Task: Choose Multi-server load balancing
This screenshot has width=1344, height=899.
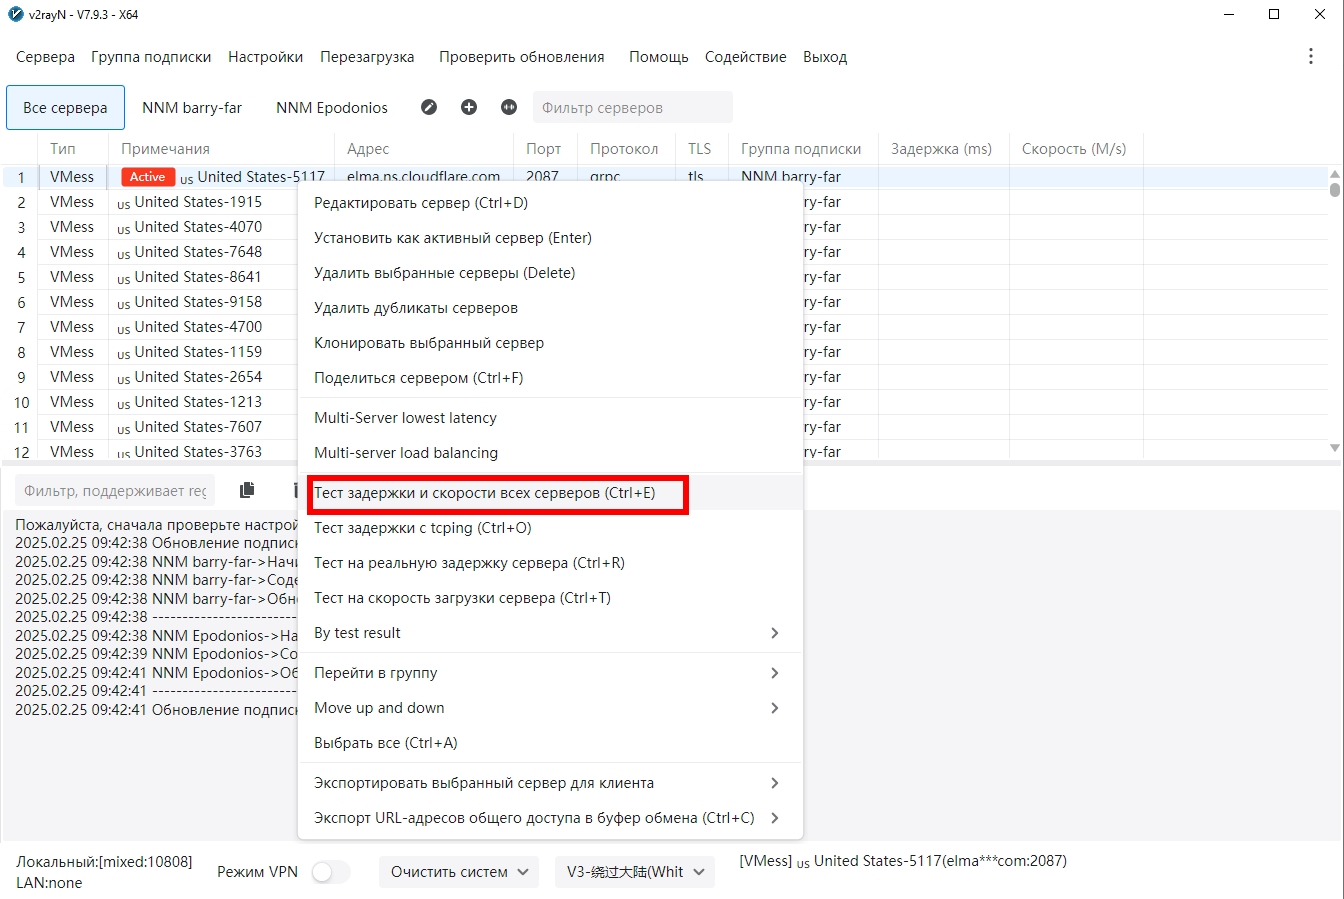Action: [550, 453]
